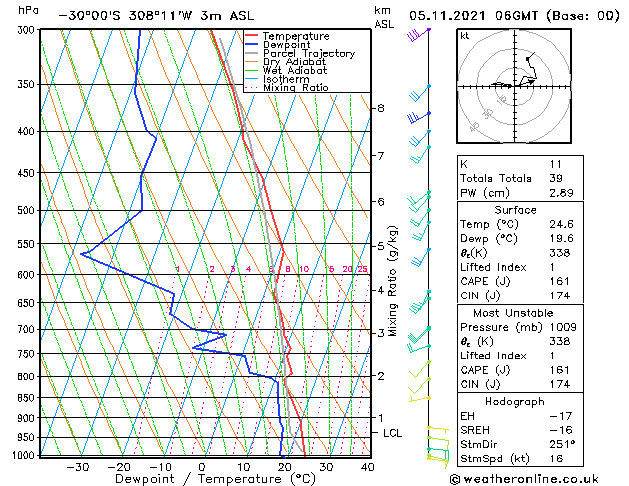Click the LCL marker label
Image resolution: width=629 pixels, height=486 pixels.
tap(392, 433)
